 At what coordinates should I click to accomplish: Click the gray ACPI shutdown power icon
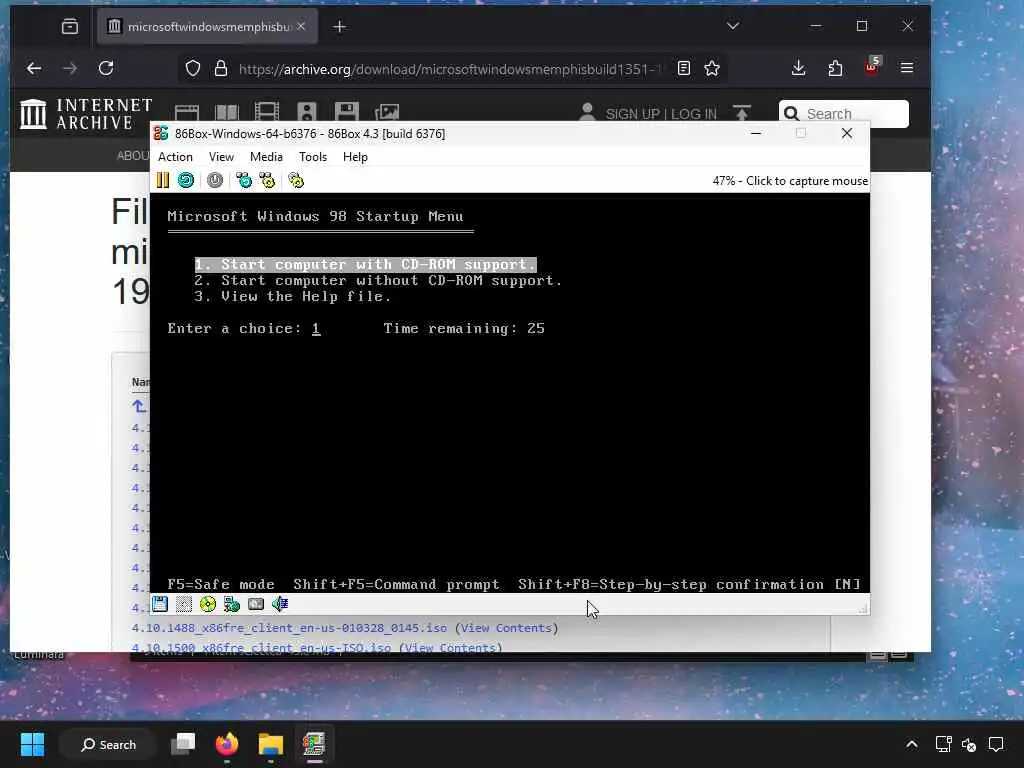coord(215,180)
